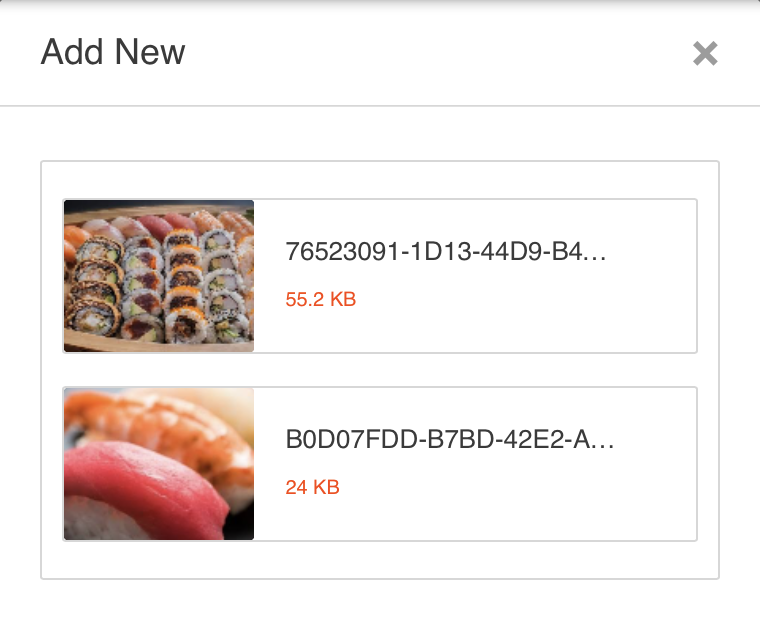The image size is (760, 626).
Task: Click the gap between the two file cards
Action: click(380, 370)
